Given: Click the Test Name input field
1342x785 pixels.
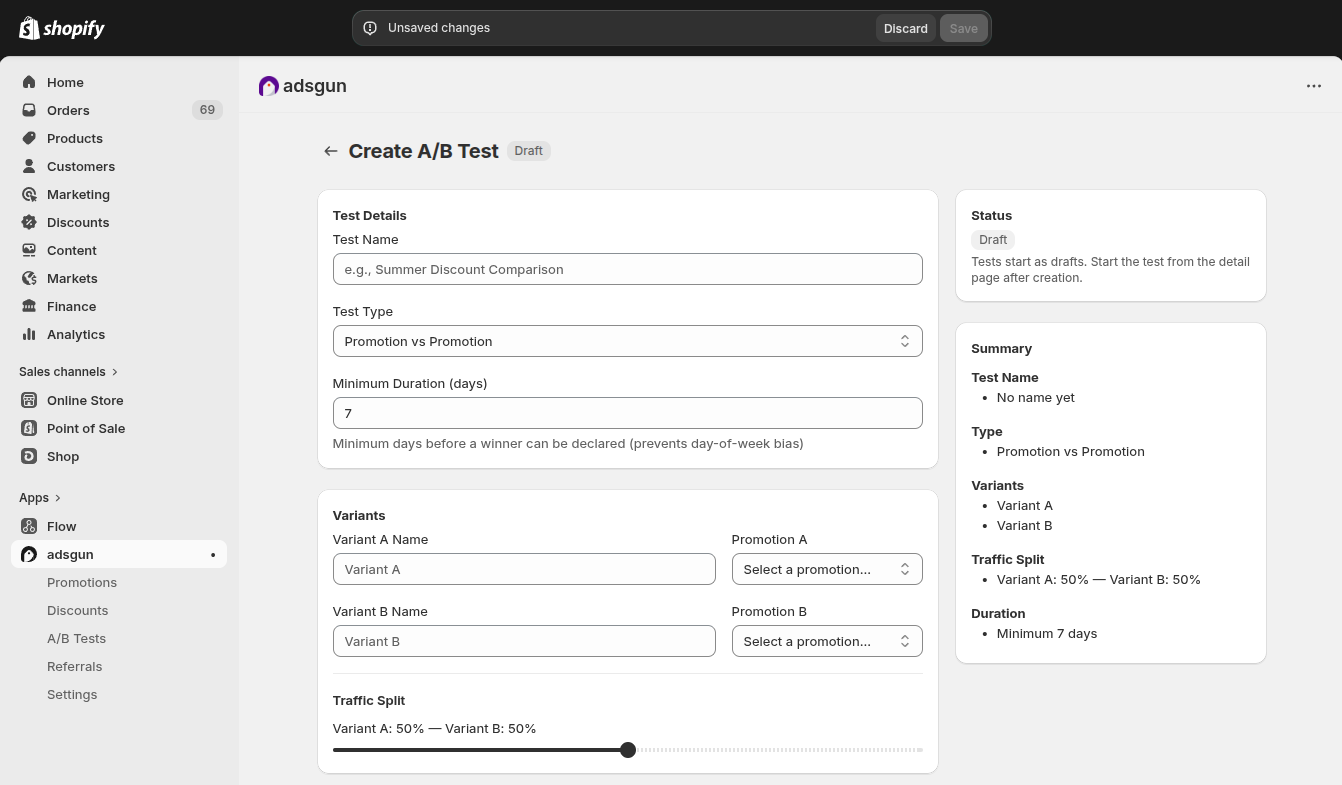Looking at the screenshot, I should coord(627,269).
